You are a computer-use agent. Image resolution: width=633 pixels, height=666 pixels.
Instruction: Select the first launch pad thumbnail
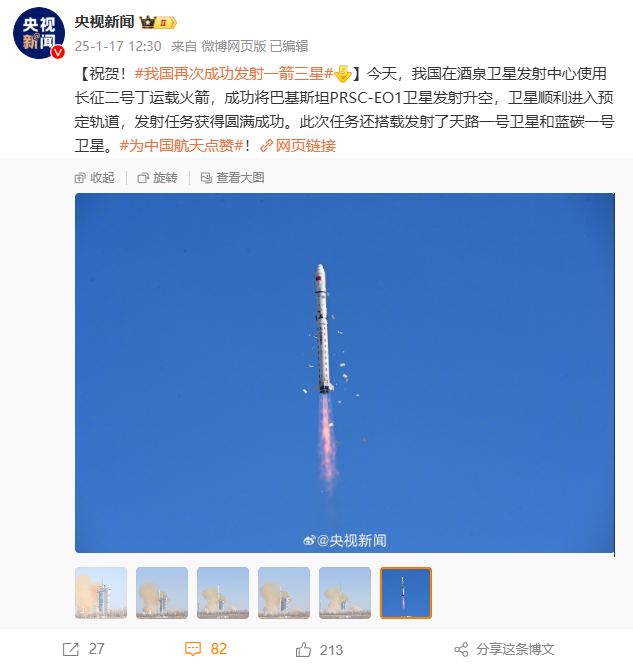tap(101, 593)
